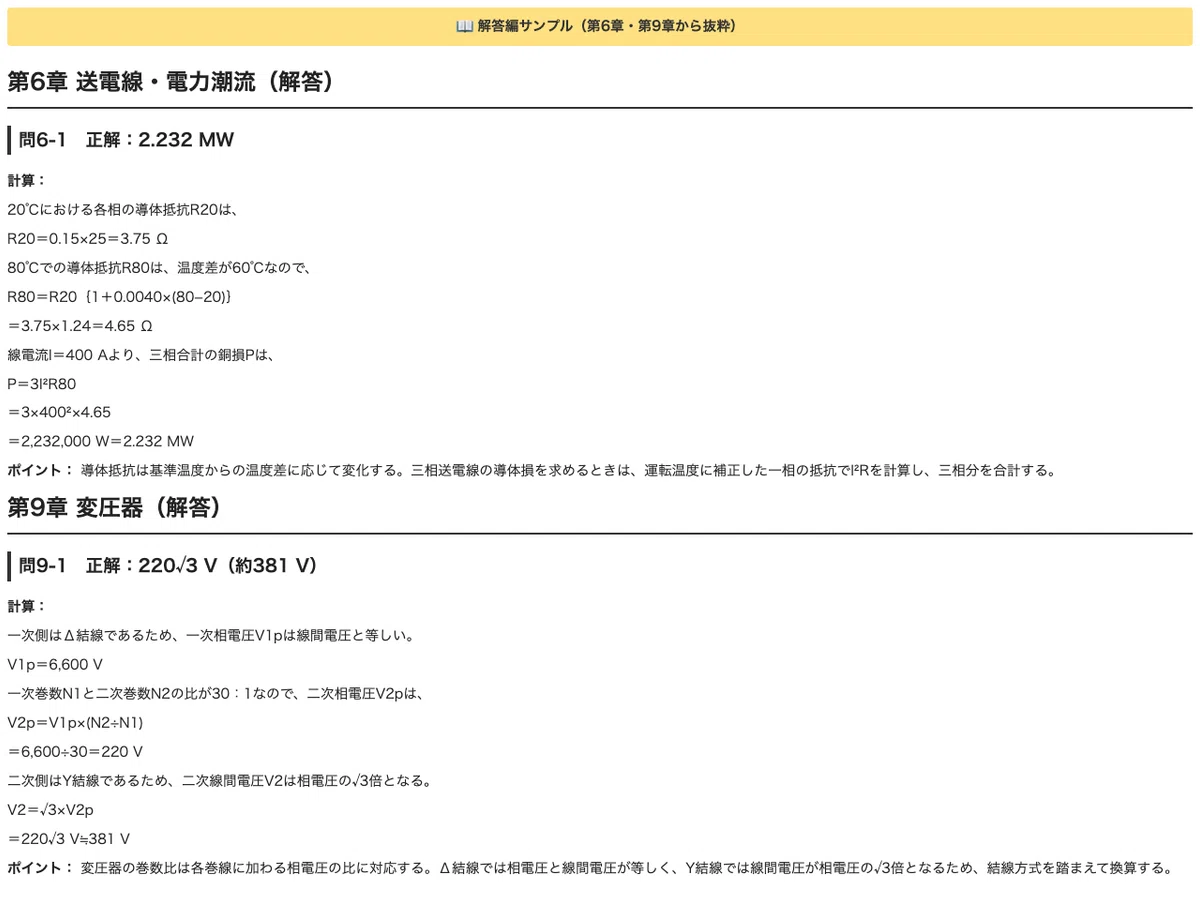Click the '計算：' label under 問9-1
The image size is (1200, 920).
27,607
